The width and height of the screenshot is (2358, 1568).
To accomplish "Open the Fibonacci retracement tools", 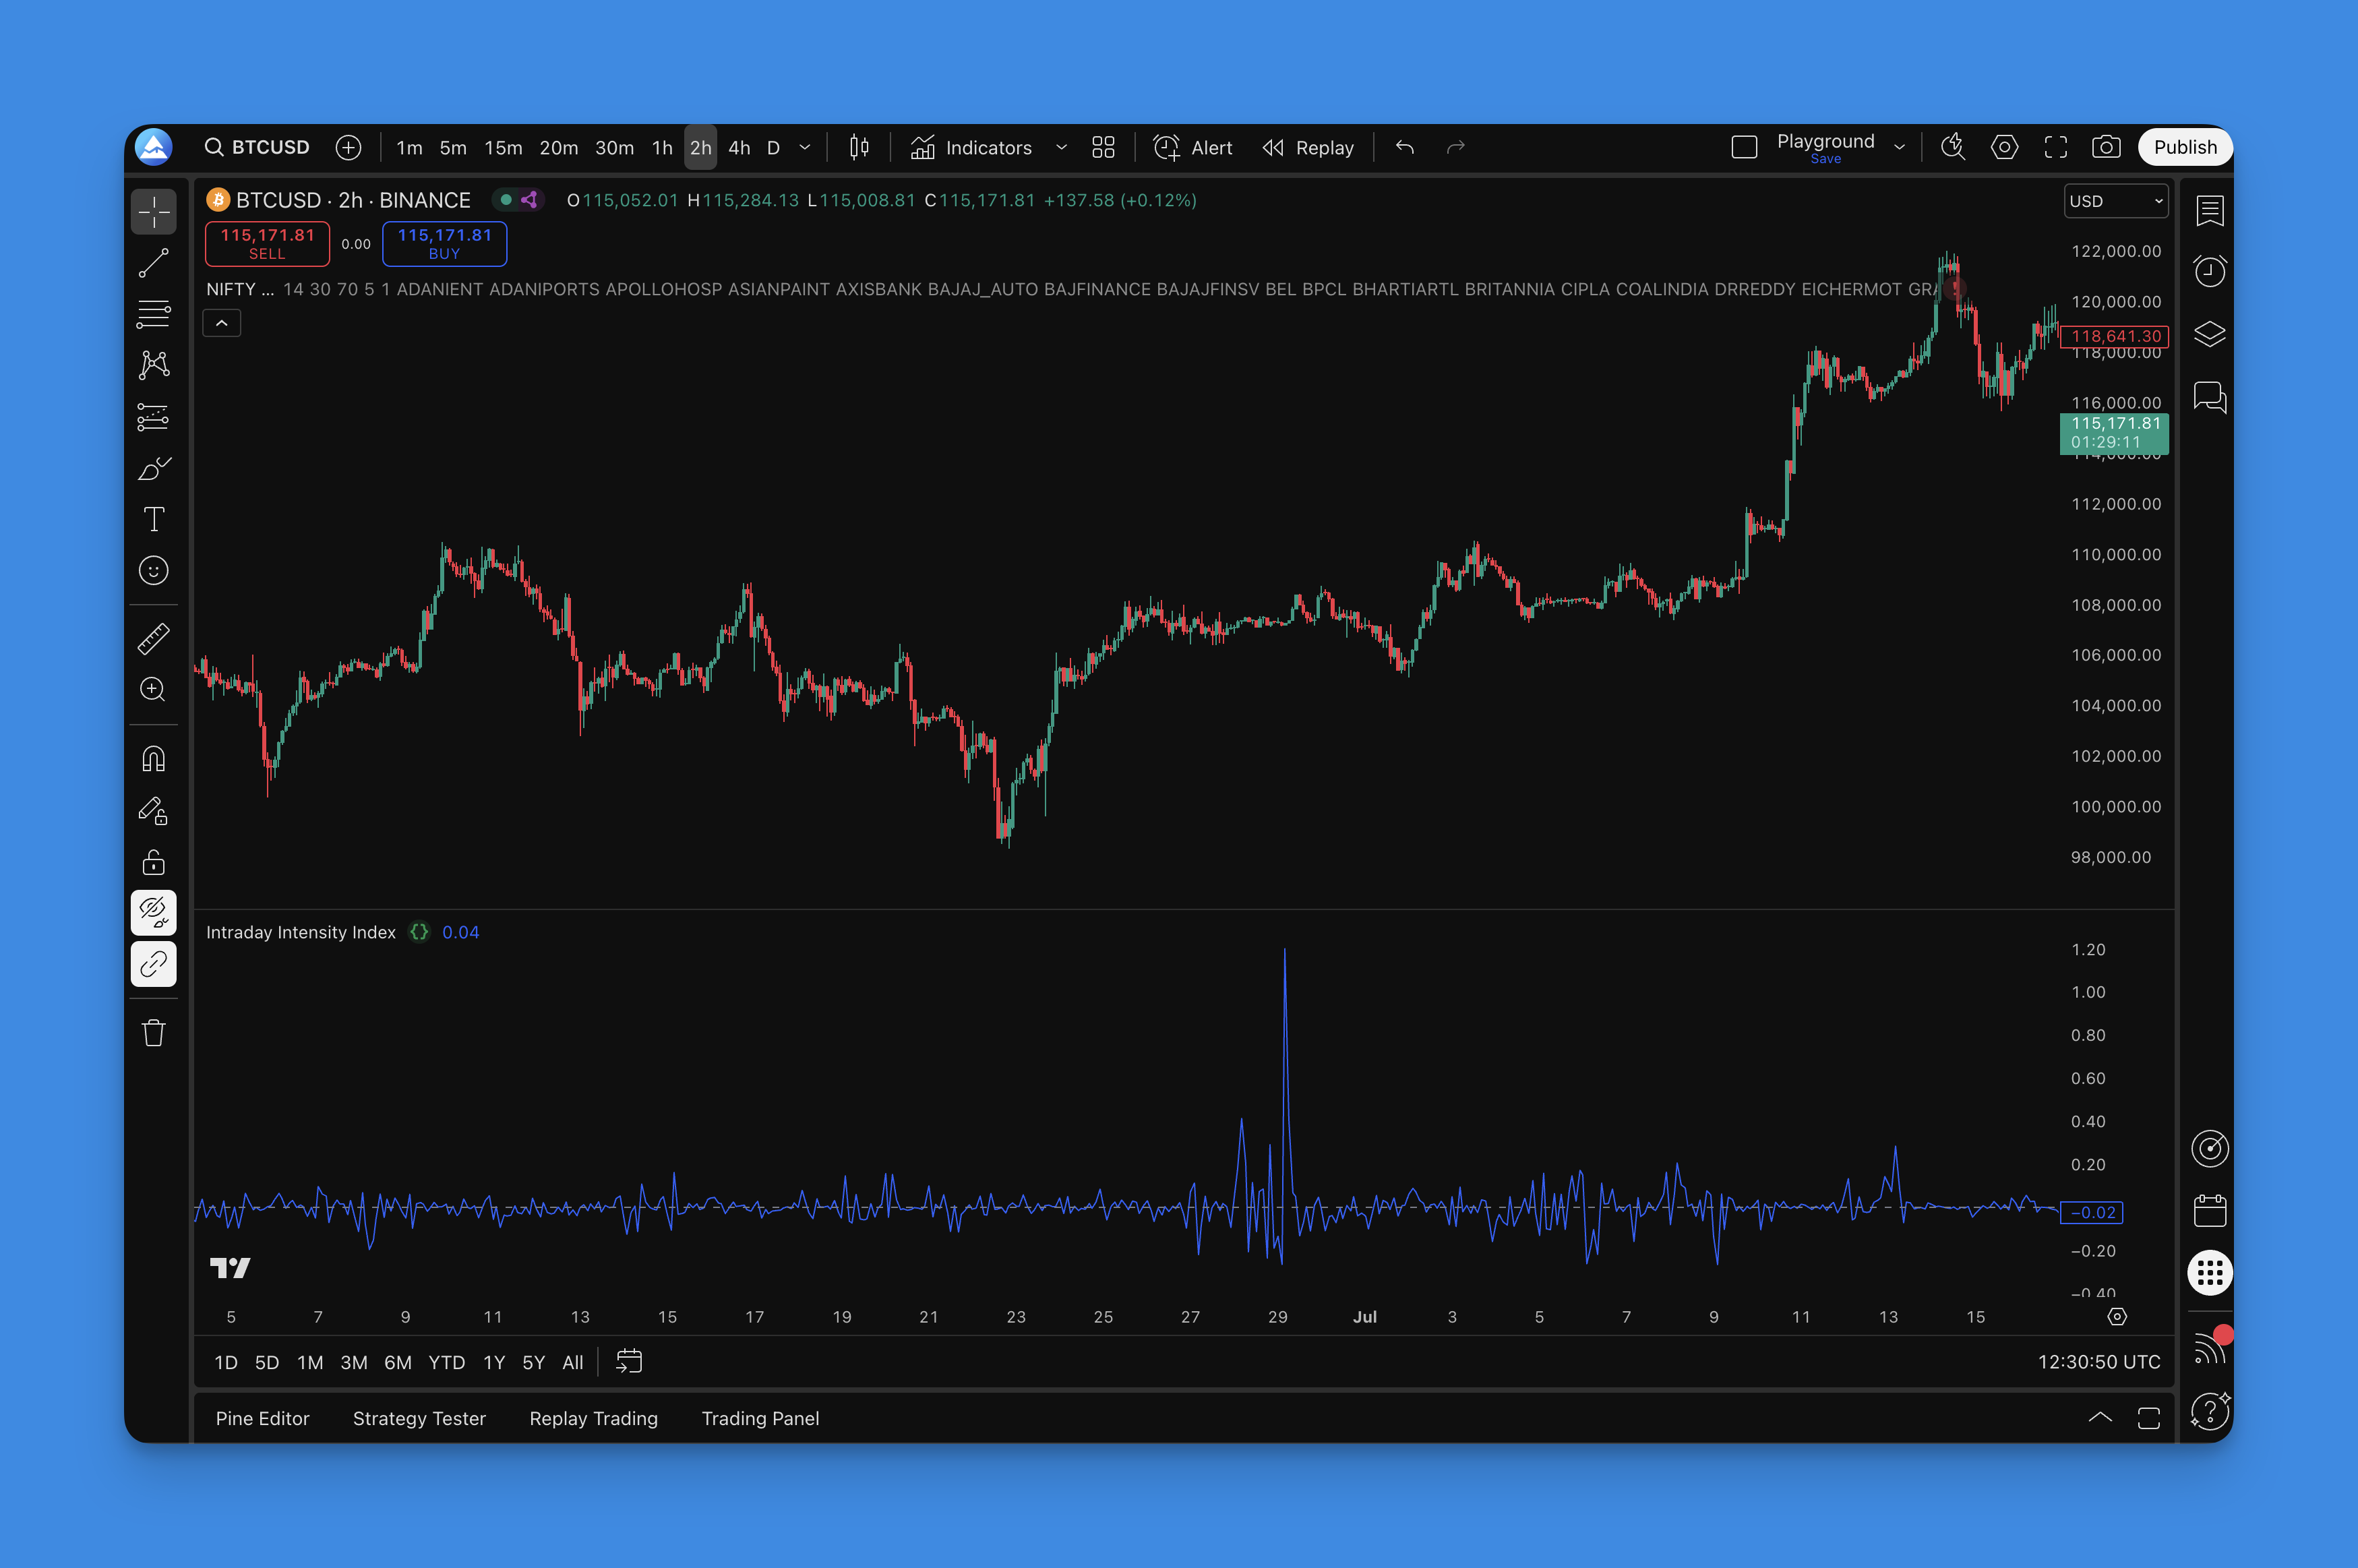I will click(x=153, y=314).
